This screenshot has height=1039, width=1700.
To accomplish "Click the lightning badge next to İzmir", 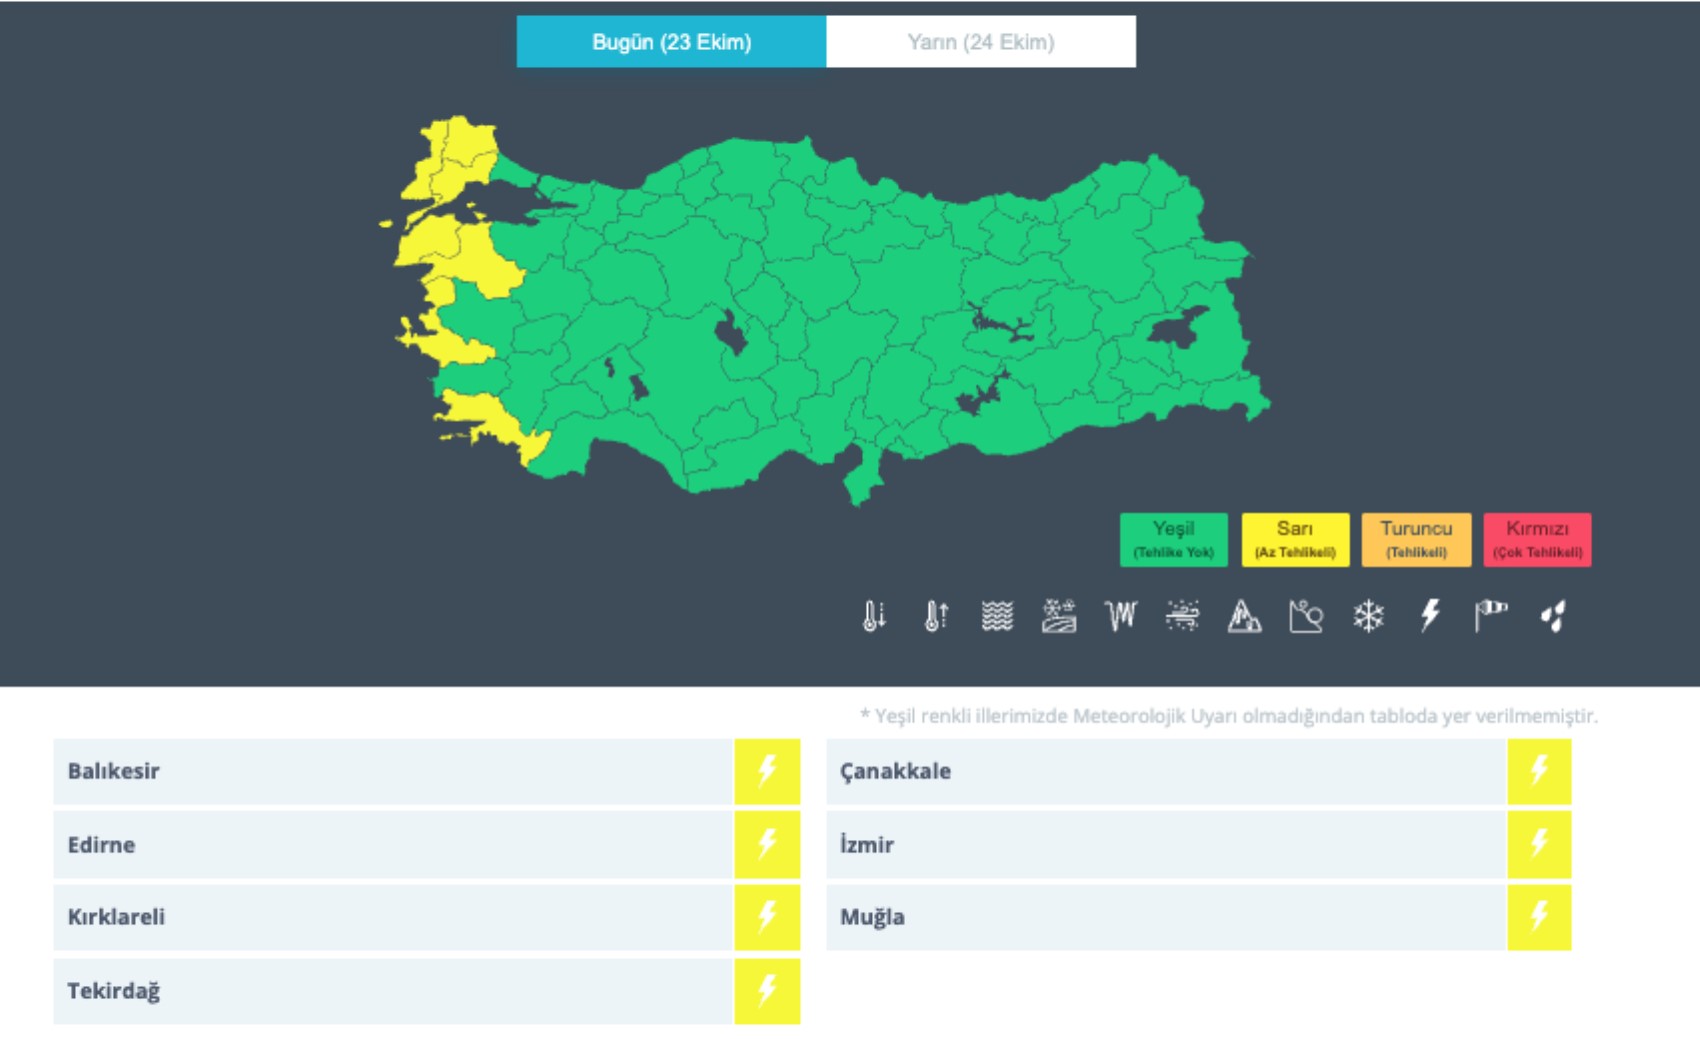I will click(x=1539, y=844).
